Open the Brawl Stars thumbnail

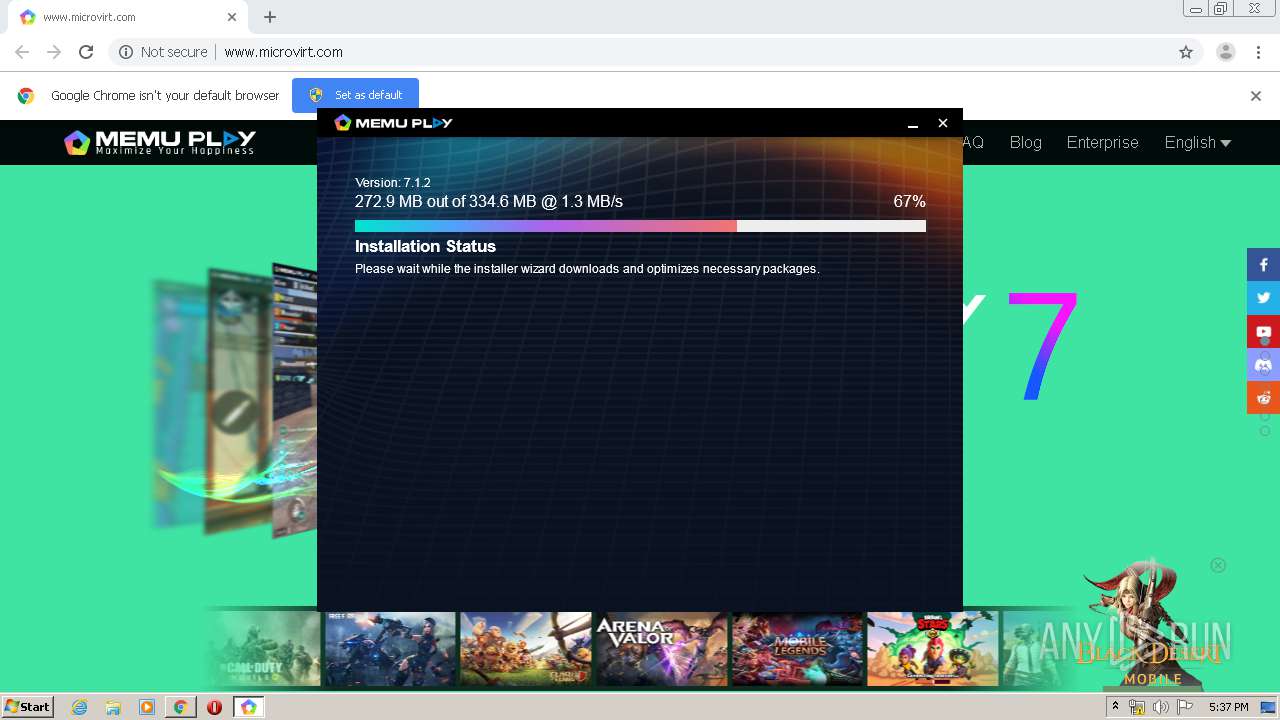pos(932,648)
